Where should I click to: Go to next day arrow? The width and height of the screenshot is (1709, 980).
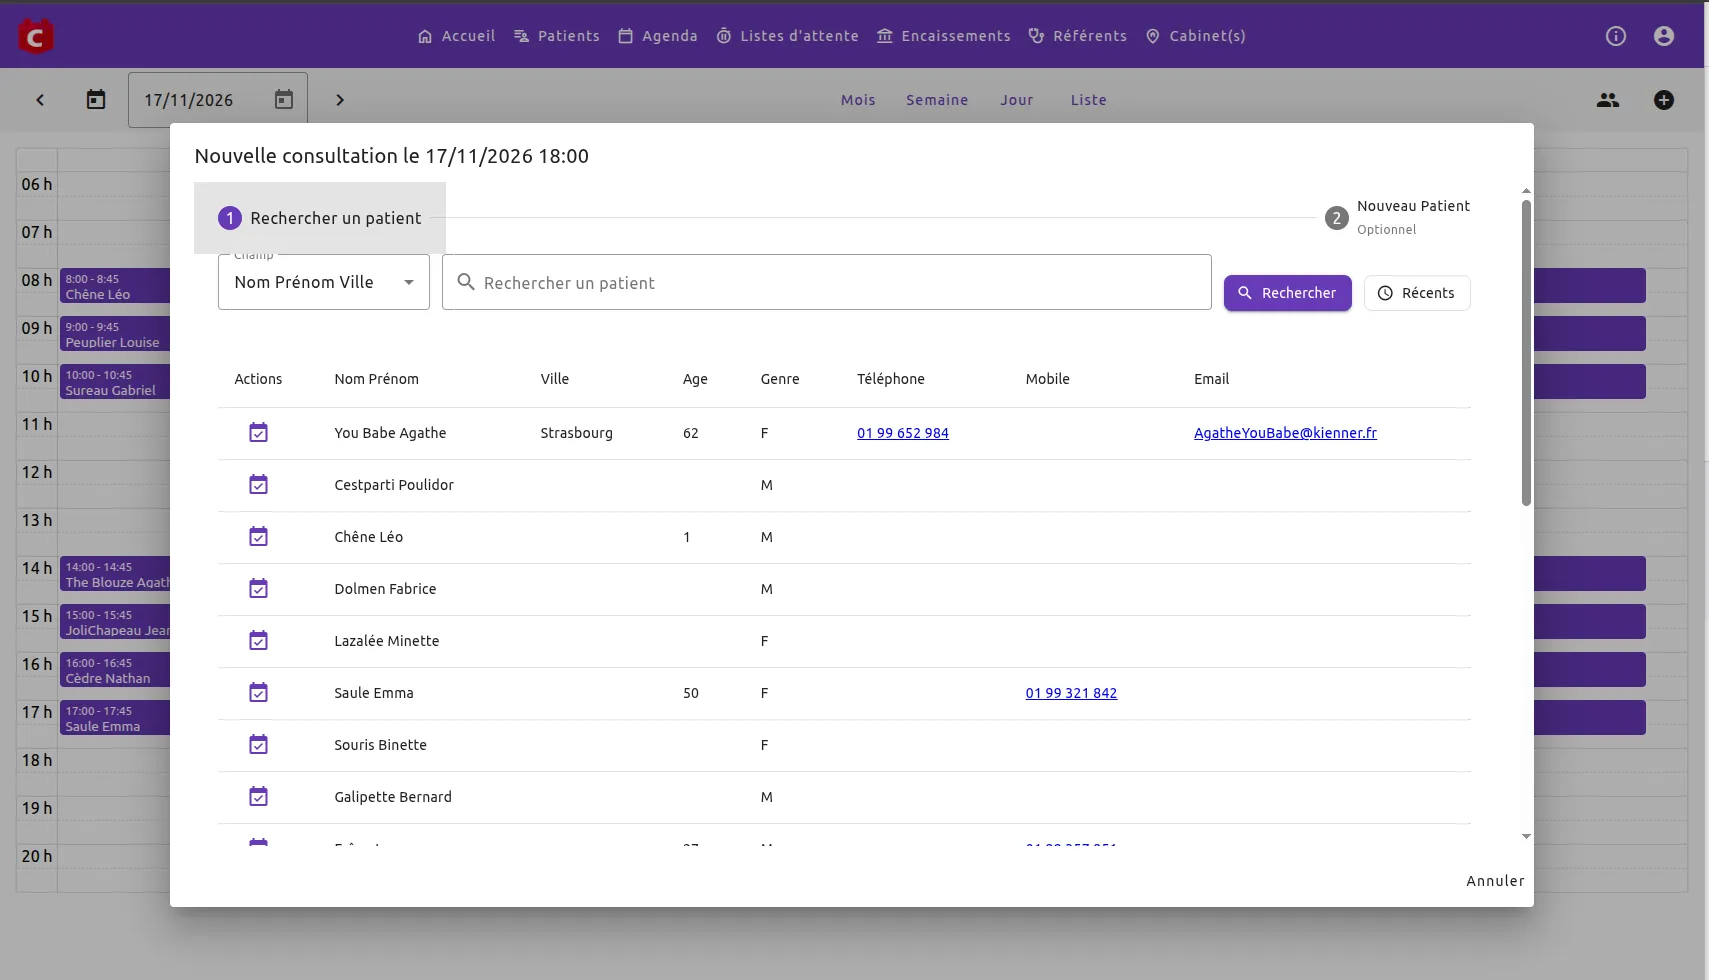340,100
